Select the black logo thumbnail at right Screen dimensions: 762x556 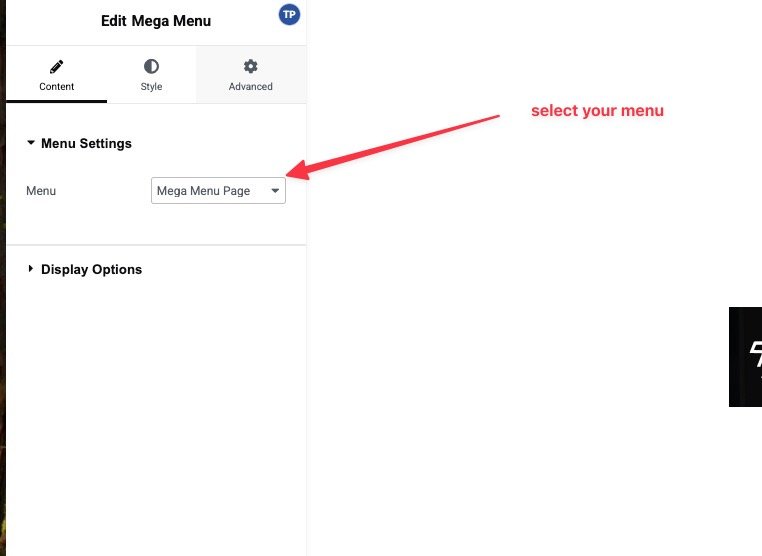746,356
